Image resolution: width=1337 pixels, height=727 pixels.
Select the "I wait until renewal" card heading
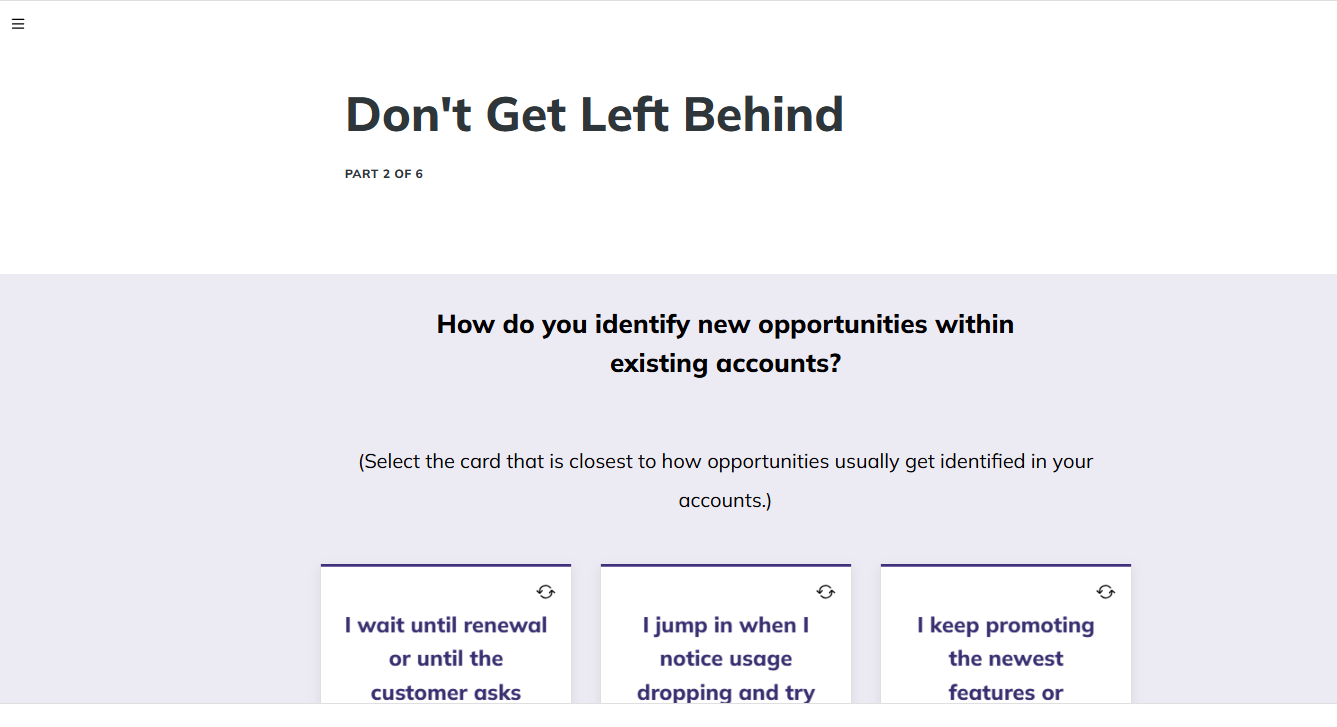pos(446,625)
